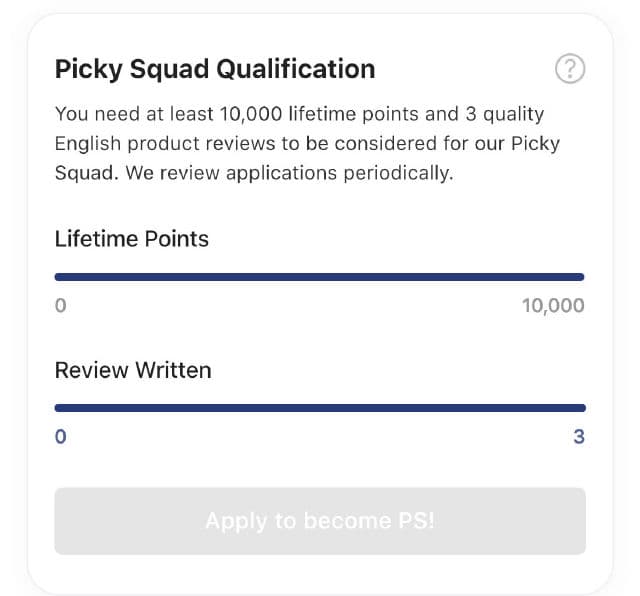This screenshot has width=640, height=596.
Task: Click the Lifetime Points progress bar
Action: [x=319, y=277]
